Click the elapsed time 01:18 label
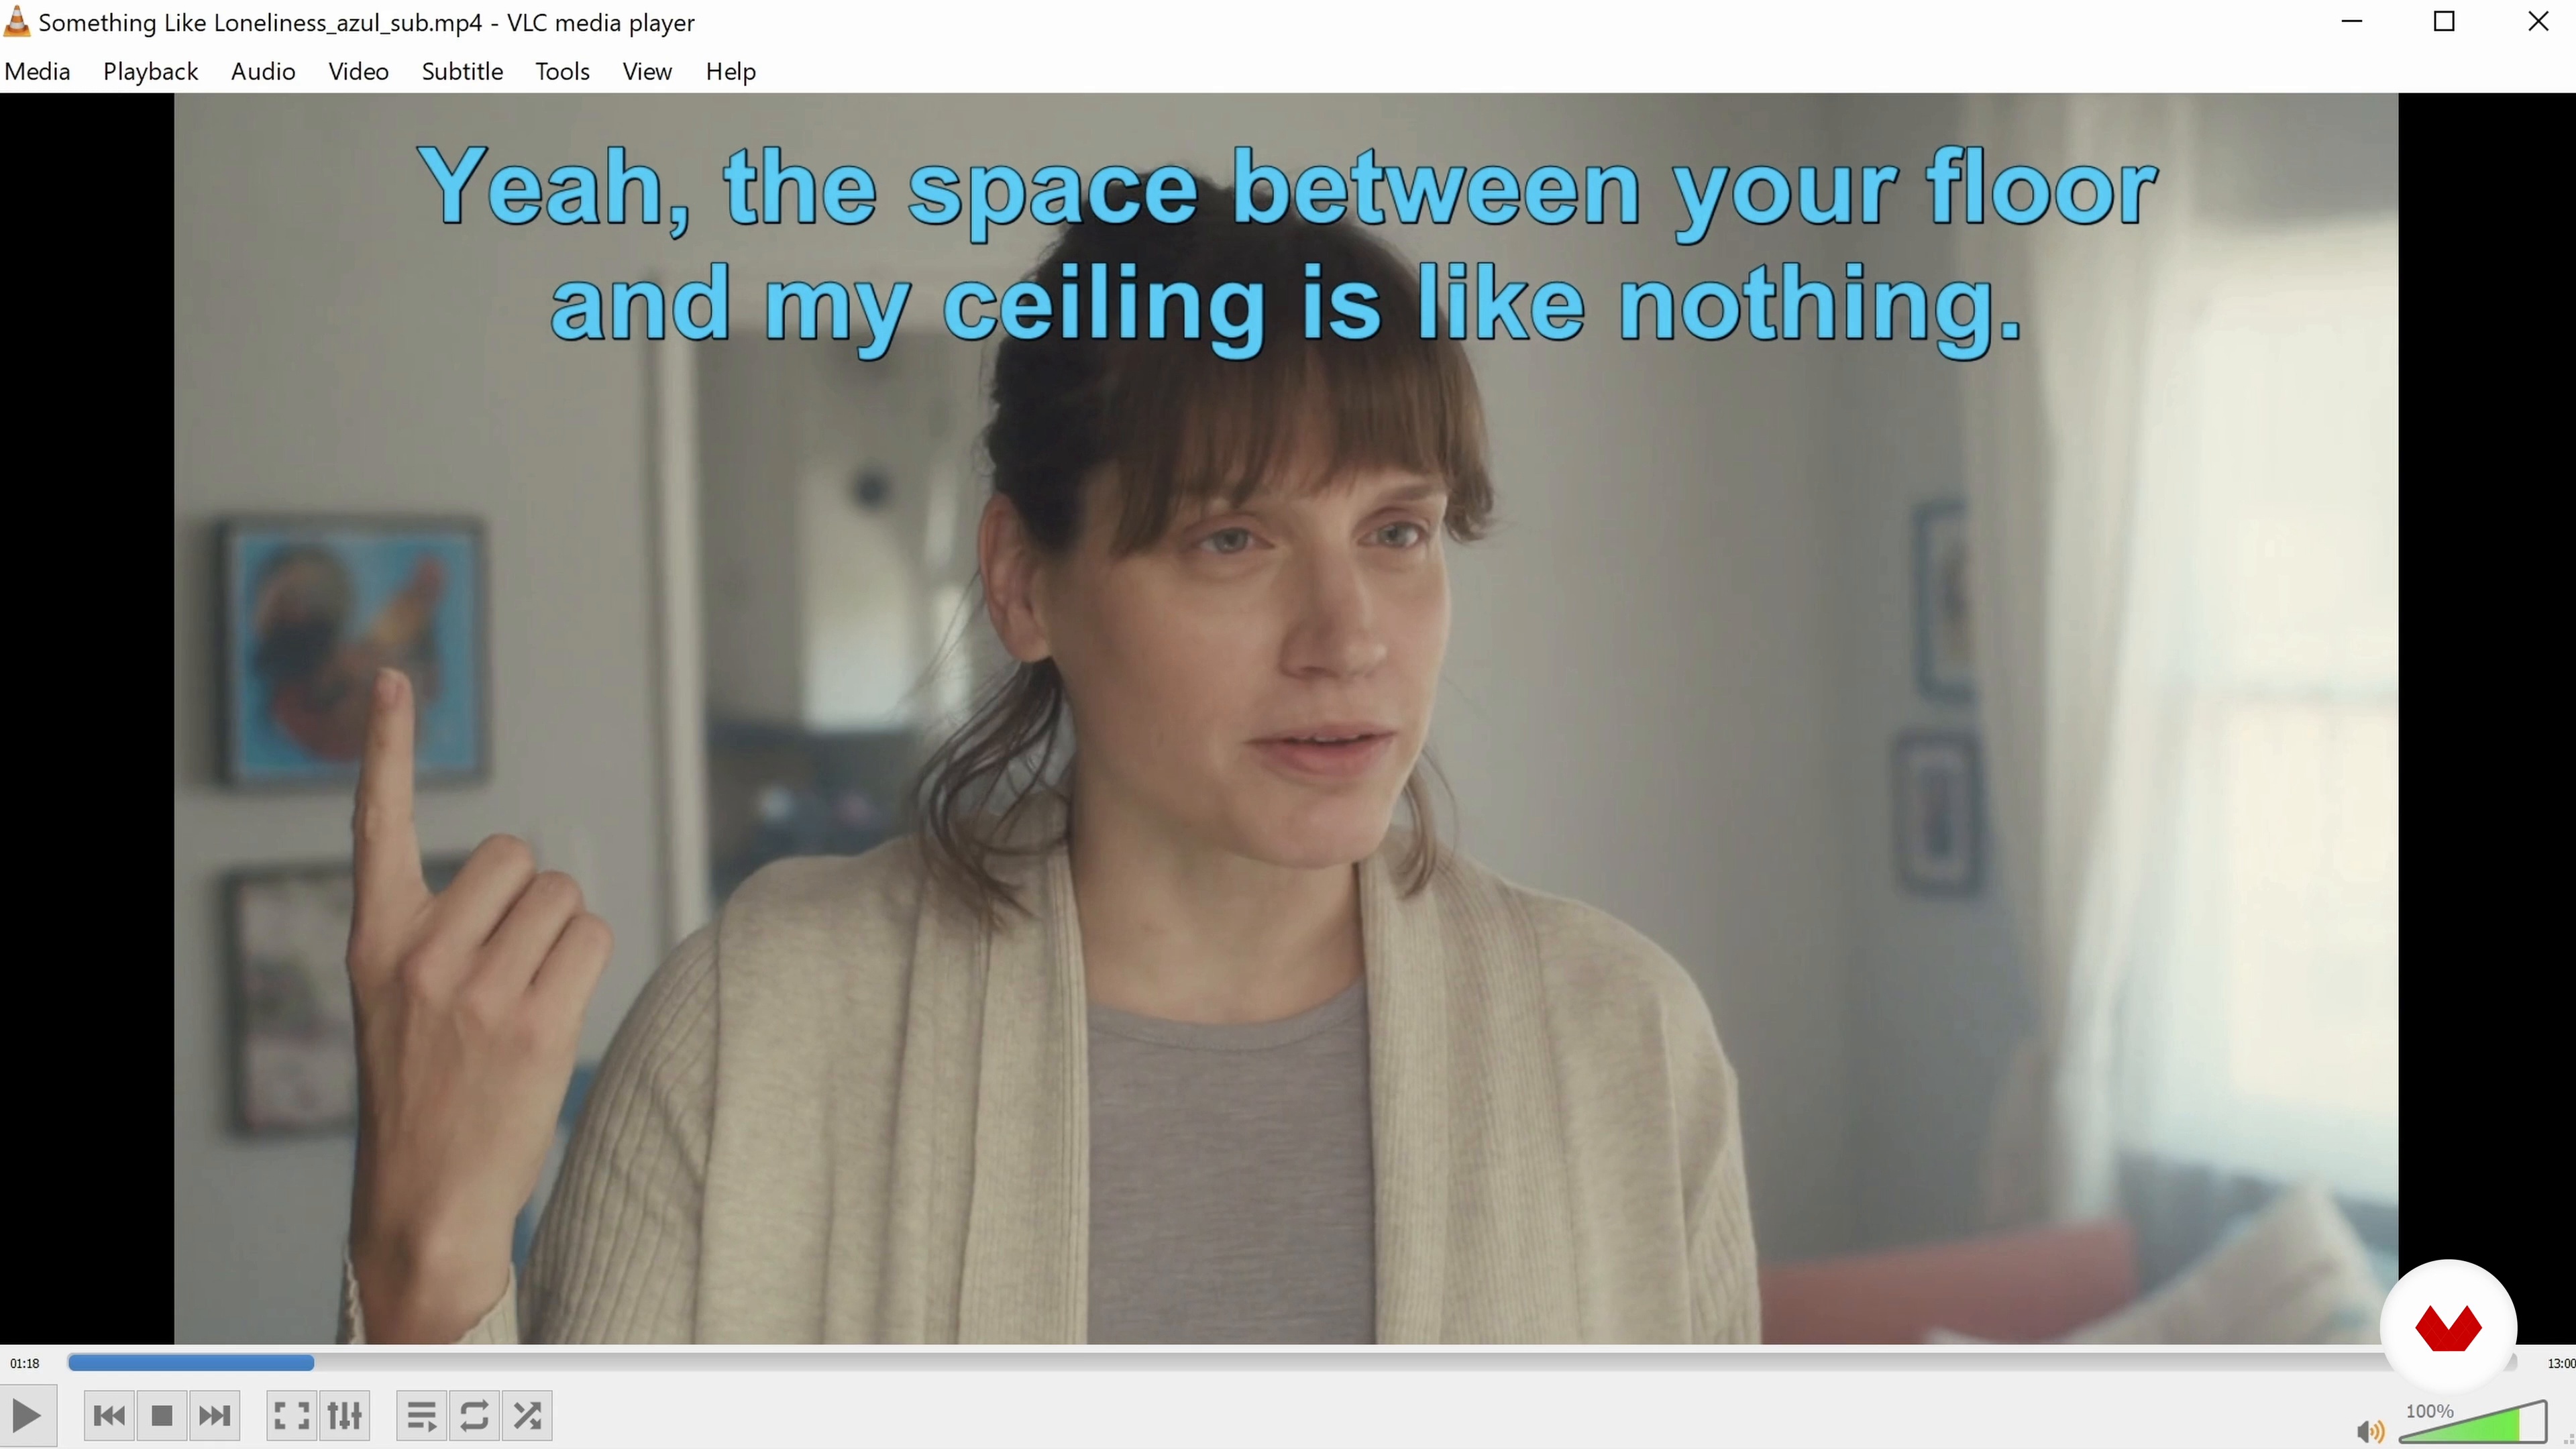This screenshot has width=2576, height=1449. click(x=25, y=1363)
